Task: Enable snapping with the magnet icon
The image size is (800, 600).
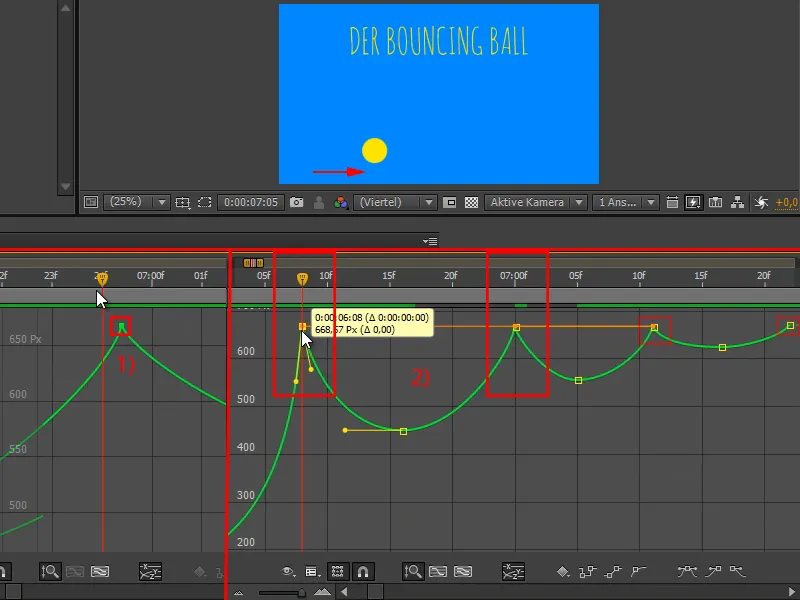Action: pos(361,571)
